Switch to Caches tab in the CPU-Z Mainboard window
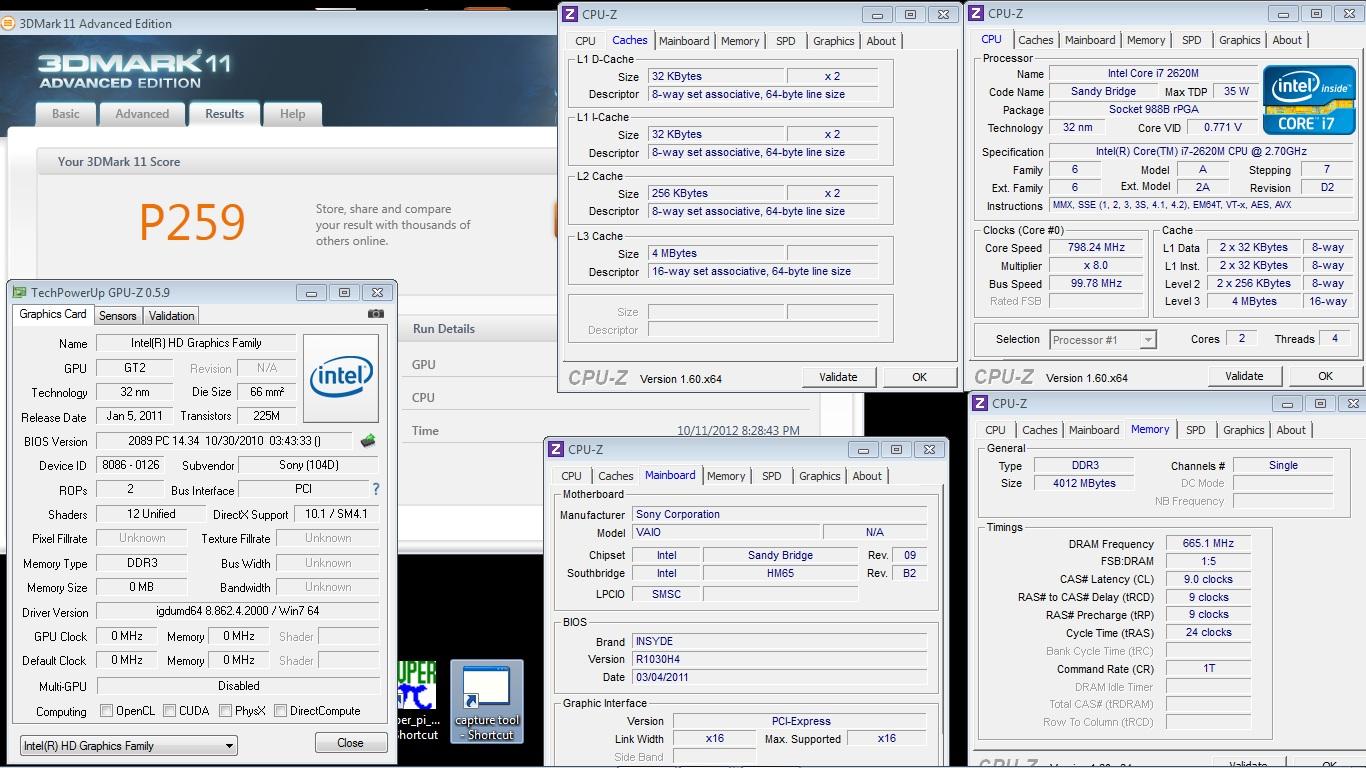Screen dimensions: 1366x768 [615, 476]
